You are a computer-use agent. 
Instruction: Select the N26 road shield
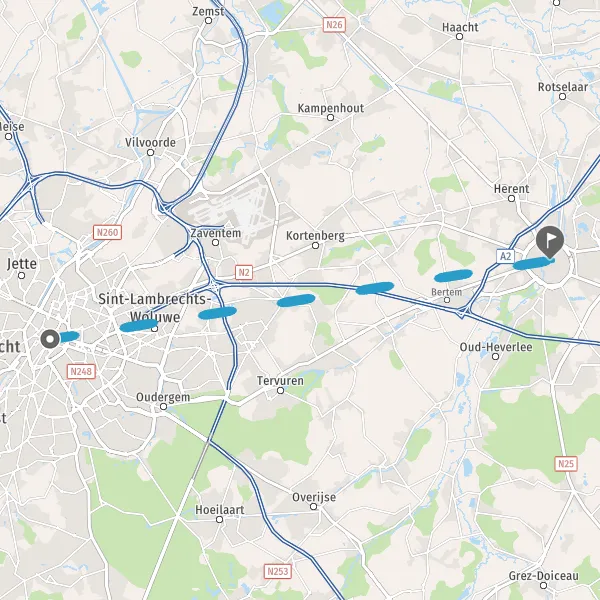[x=334, y=25]
